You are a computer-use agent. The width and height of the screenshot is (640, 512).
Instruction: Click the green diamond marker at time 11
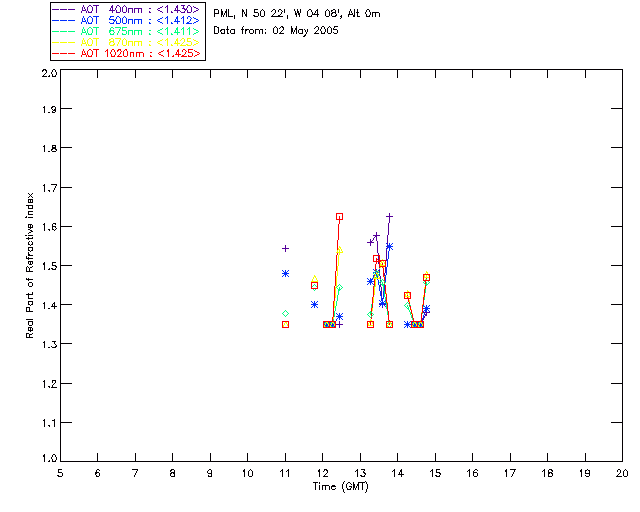[x=285, y=314]
